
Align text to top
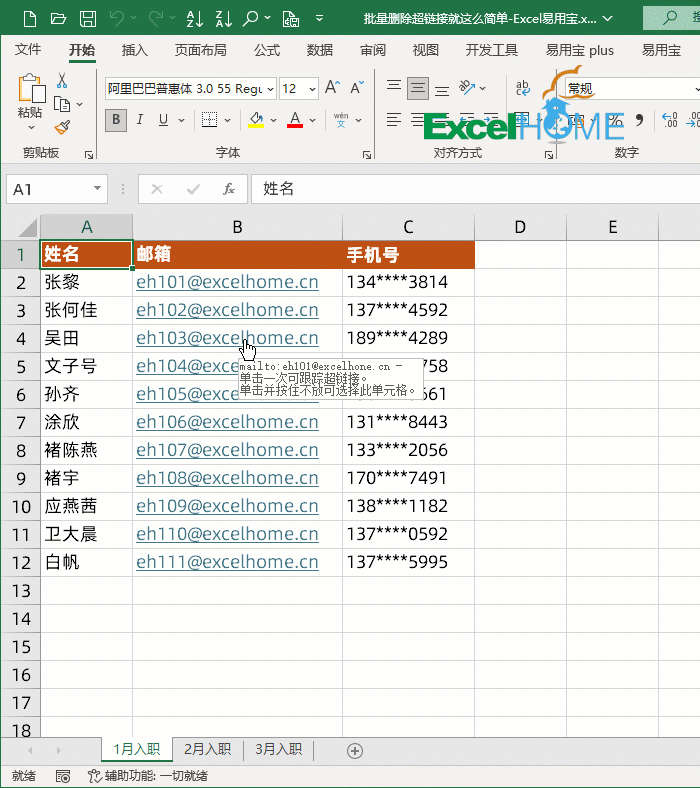394,86
